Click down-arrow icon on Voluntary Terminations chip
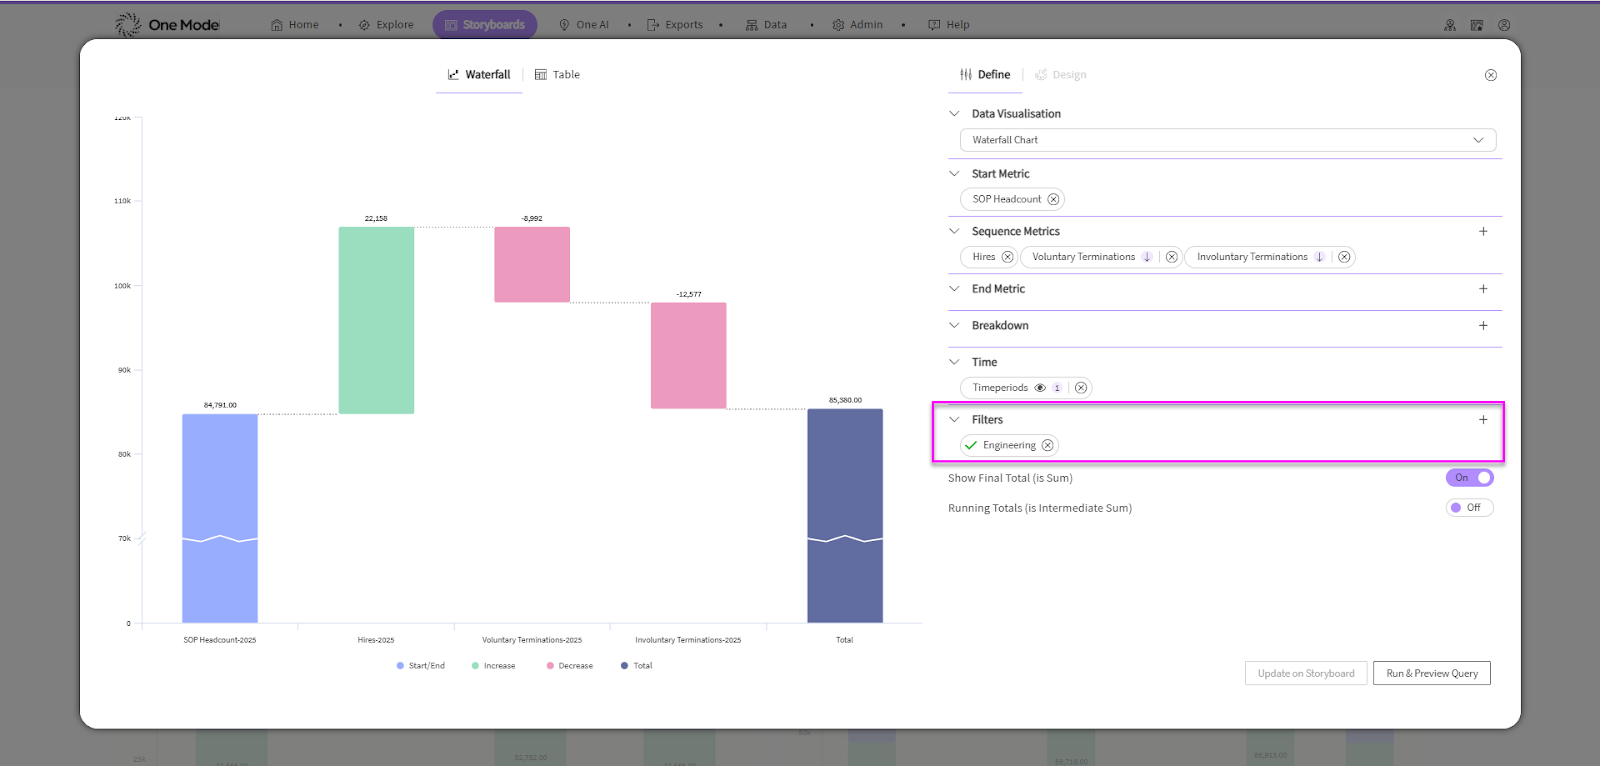 (1147, 257)
